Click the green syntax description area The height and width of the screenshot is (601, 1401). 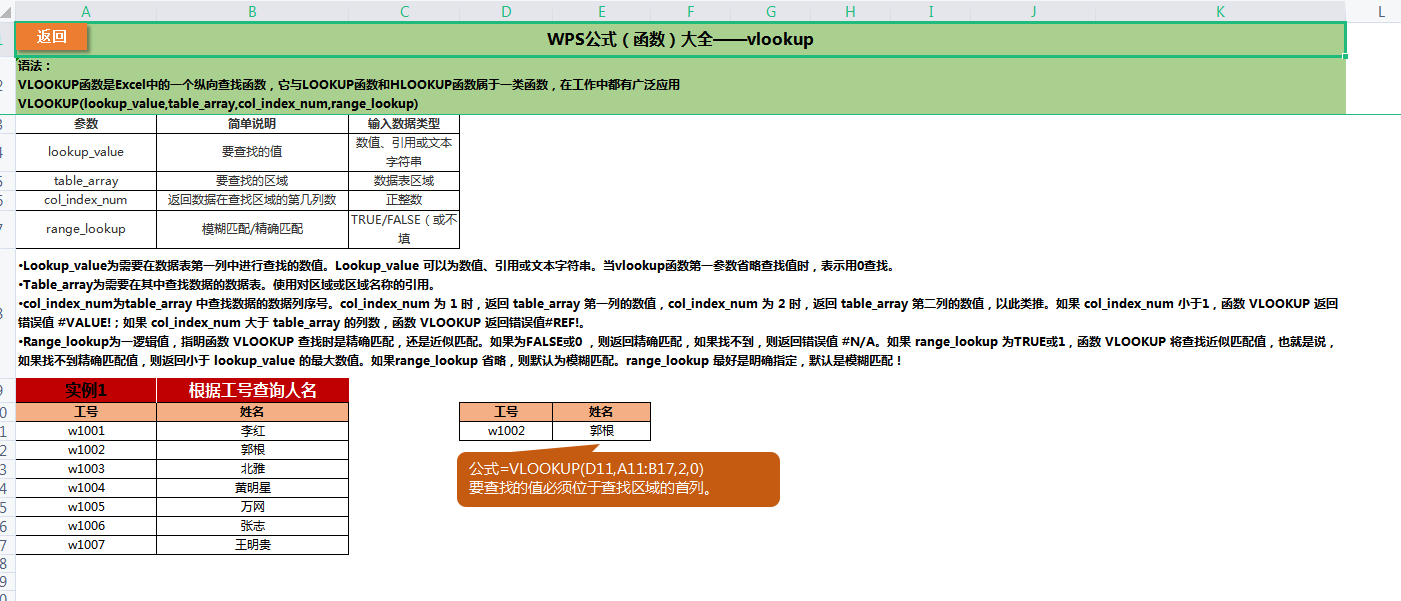400,85
